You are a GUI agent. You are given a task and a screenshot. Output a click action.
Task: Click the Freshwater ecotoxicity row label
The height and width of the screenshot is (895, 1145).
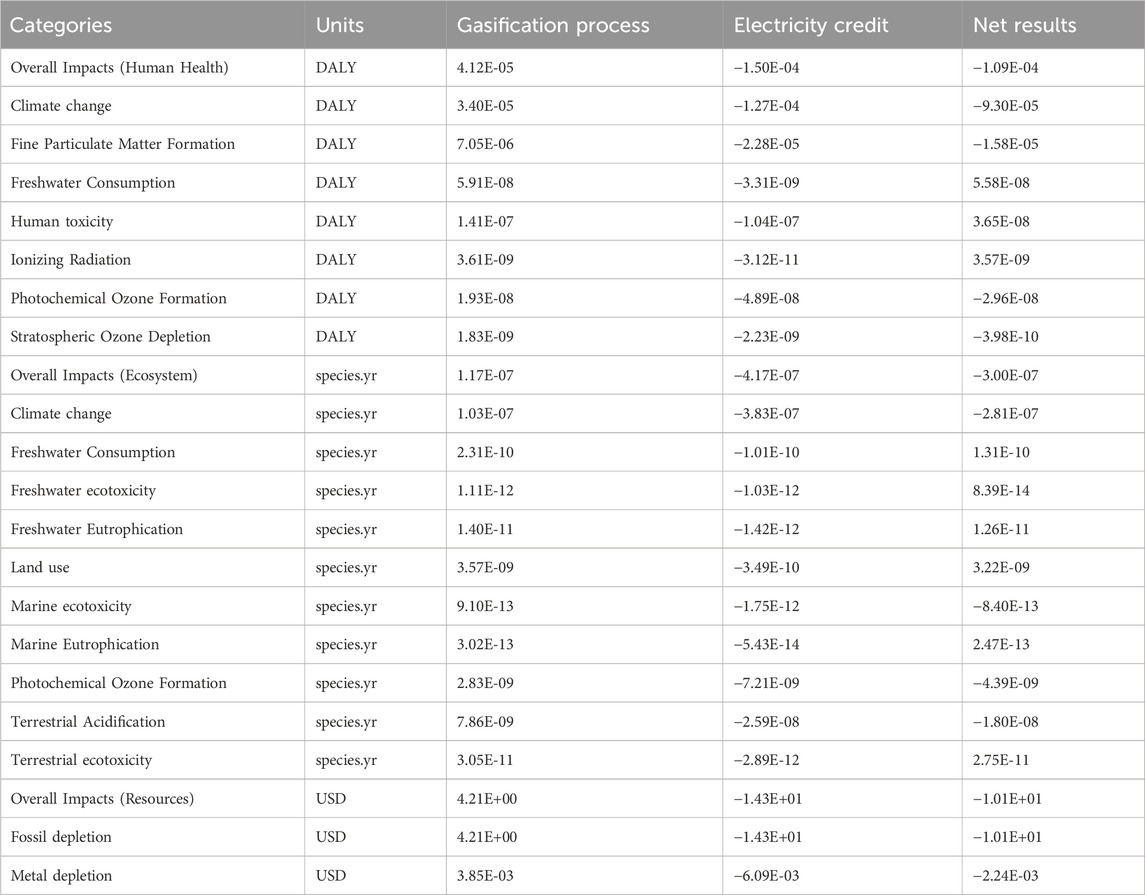[x=83, y=491]
